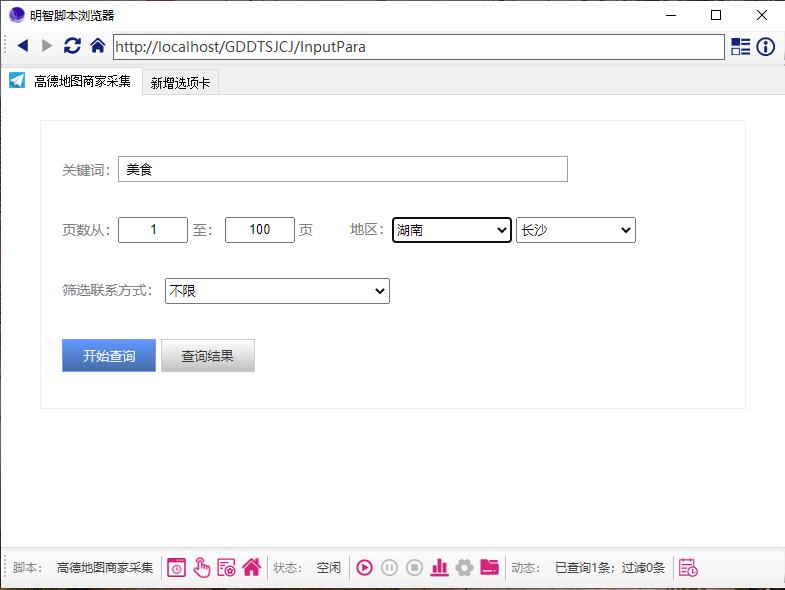Open the list view icon beside address bar
Image resolution: width=785 pixels, height=590 pixels.
click(x=740, y=47)
